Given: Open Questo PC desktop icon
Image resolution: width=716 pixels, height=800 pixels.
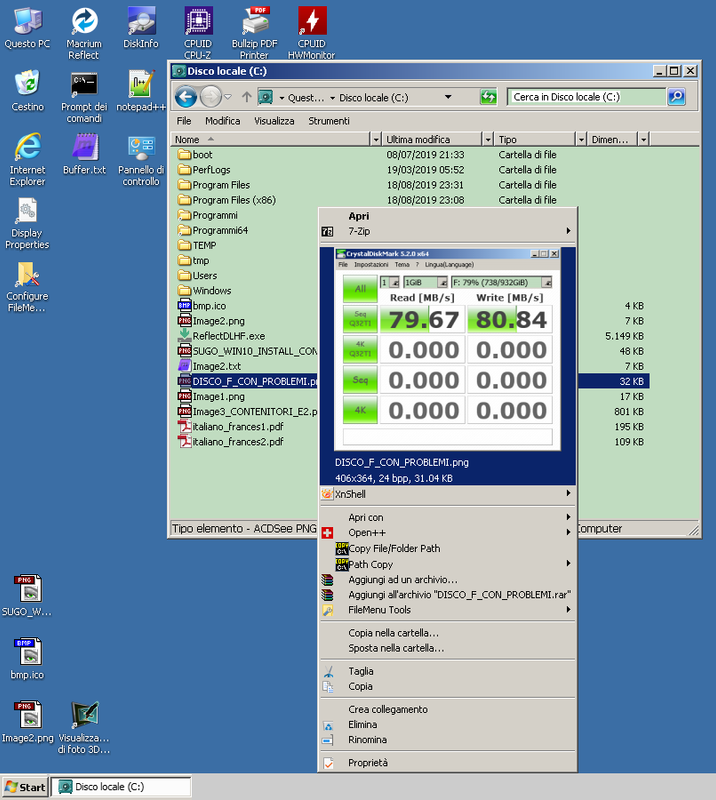Looking at the screenshot, I should click(x=27, y=28).
